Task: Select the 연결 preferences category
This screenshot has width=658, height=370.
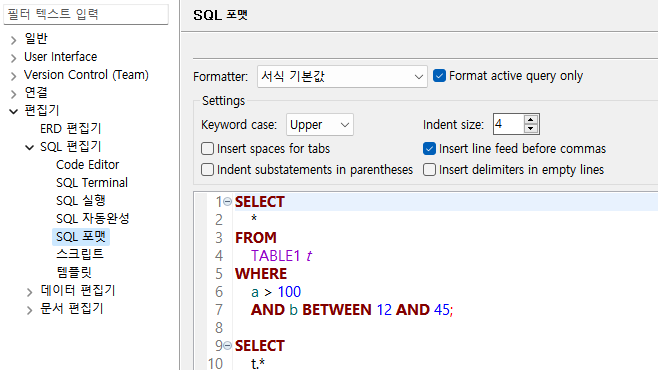Action: click(x=36, y=92)
